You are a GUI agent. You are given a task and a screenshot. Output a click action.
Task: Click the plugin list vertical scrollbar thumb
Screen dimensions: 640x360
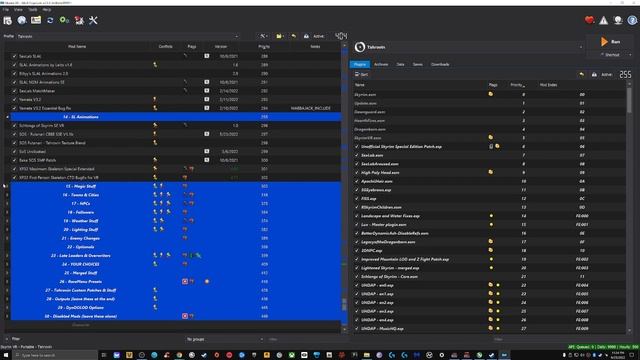[x=629, y=100]
